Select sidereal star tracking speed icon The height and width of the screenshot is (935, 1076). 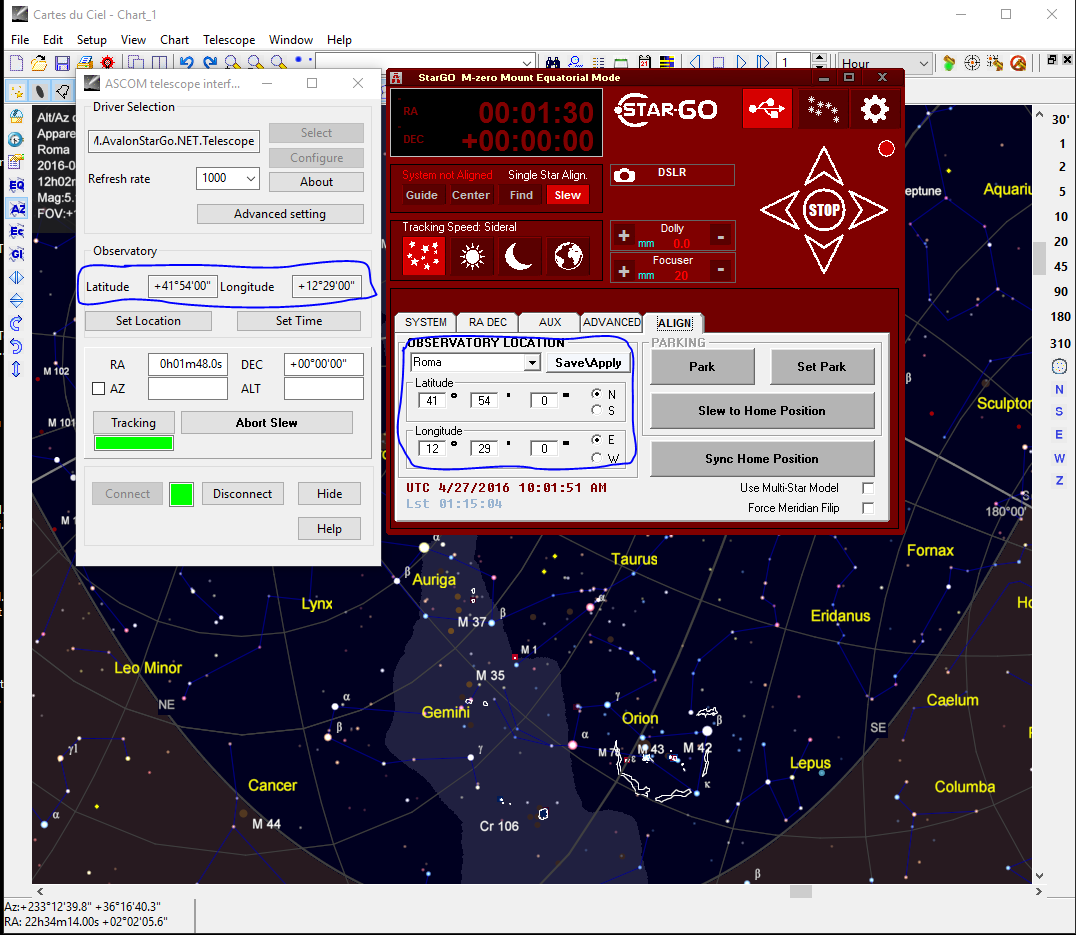point(423,256)
